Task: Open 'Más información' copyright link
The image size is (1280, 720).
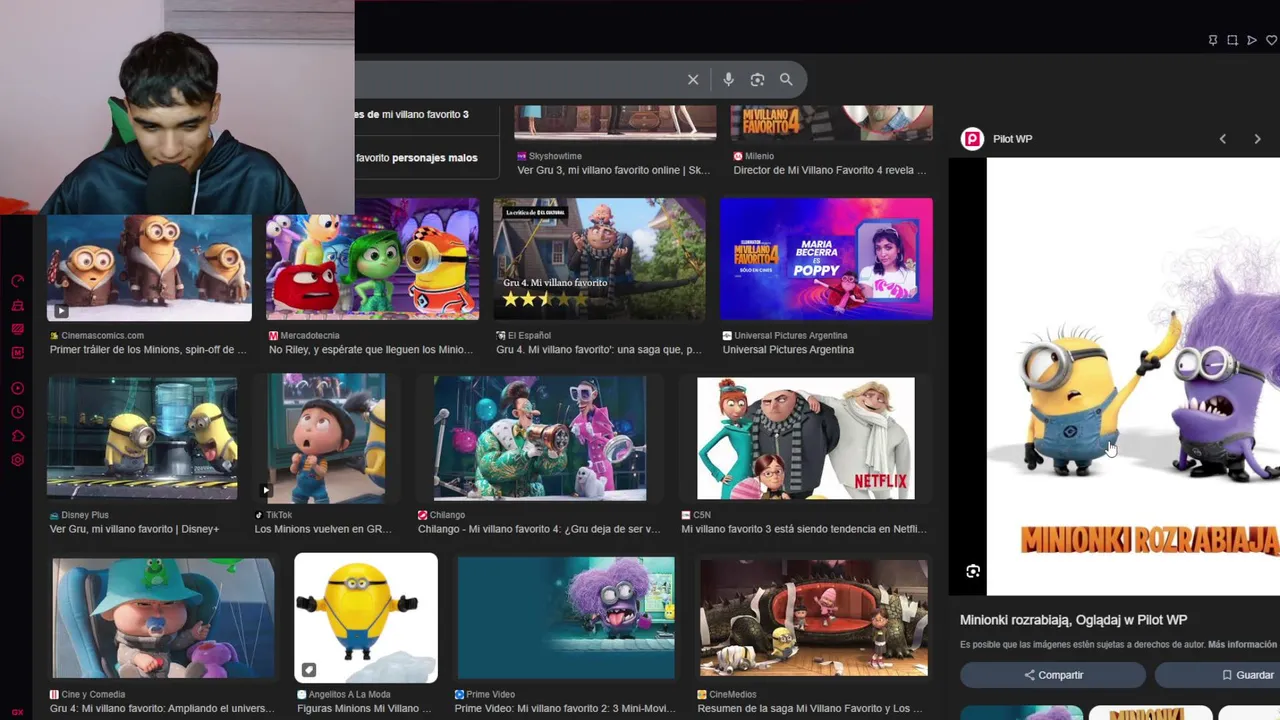Action: [x=1242, y=645]
